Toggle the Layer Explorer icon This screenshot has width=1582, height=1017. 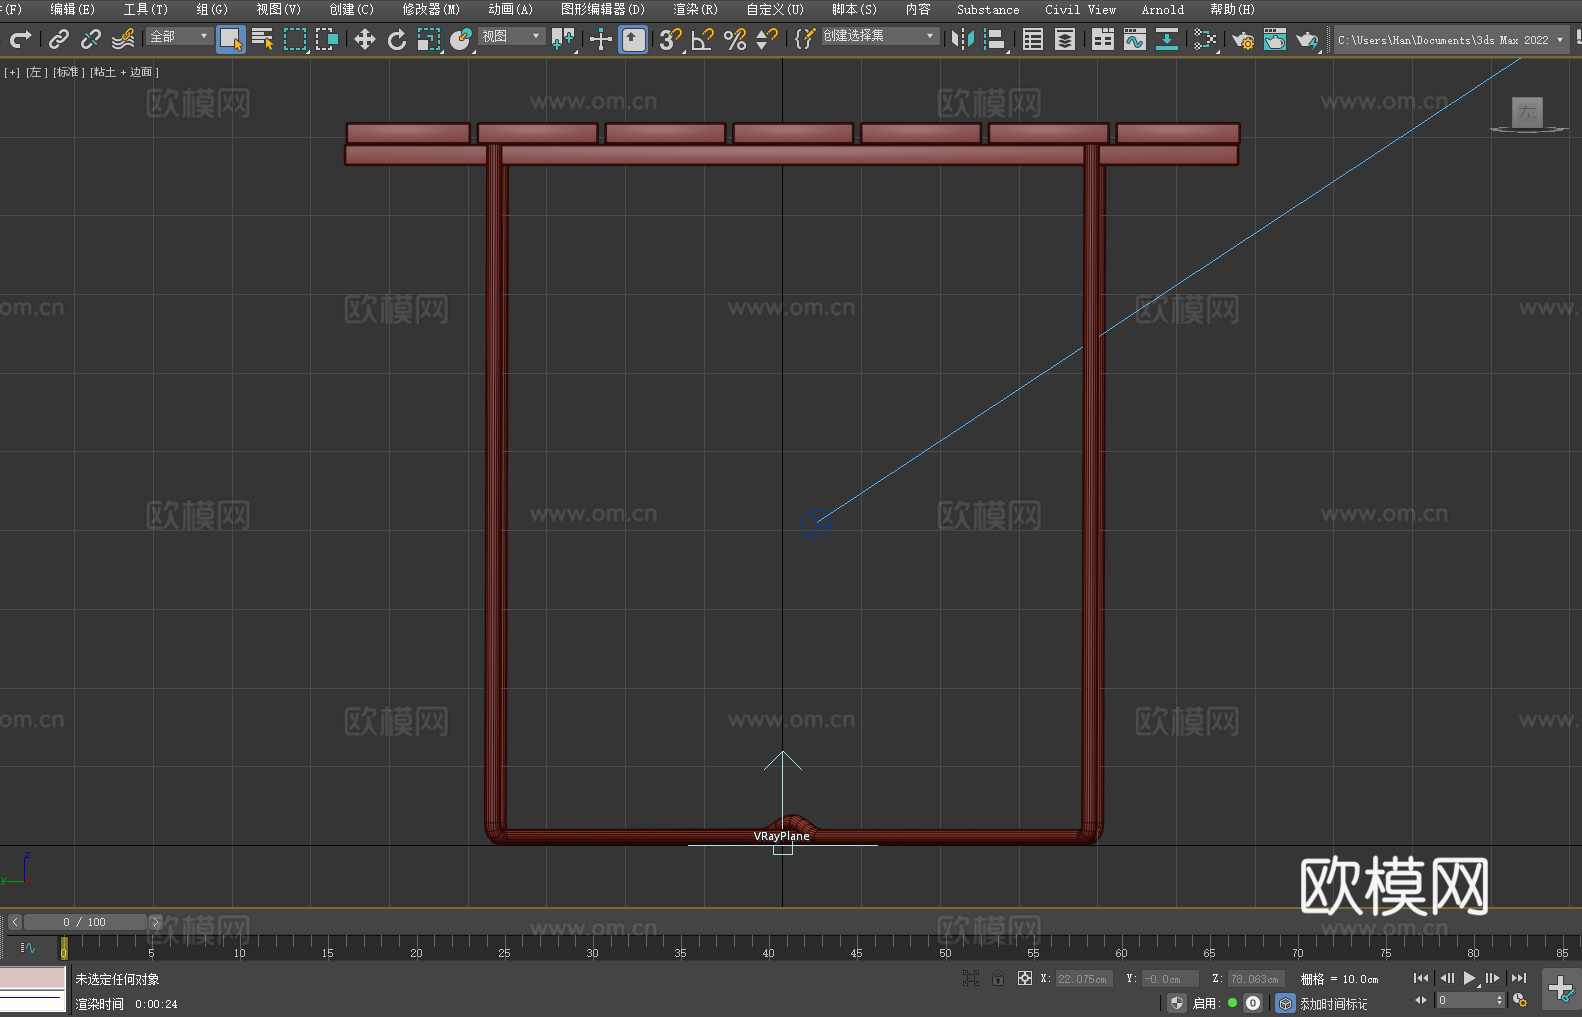(x=1065, y=39)
